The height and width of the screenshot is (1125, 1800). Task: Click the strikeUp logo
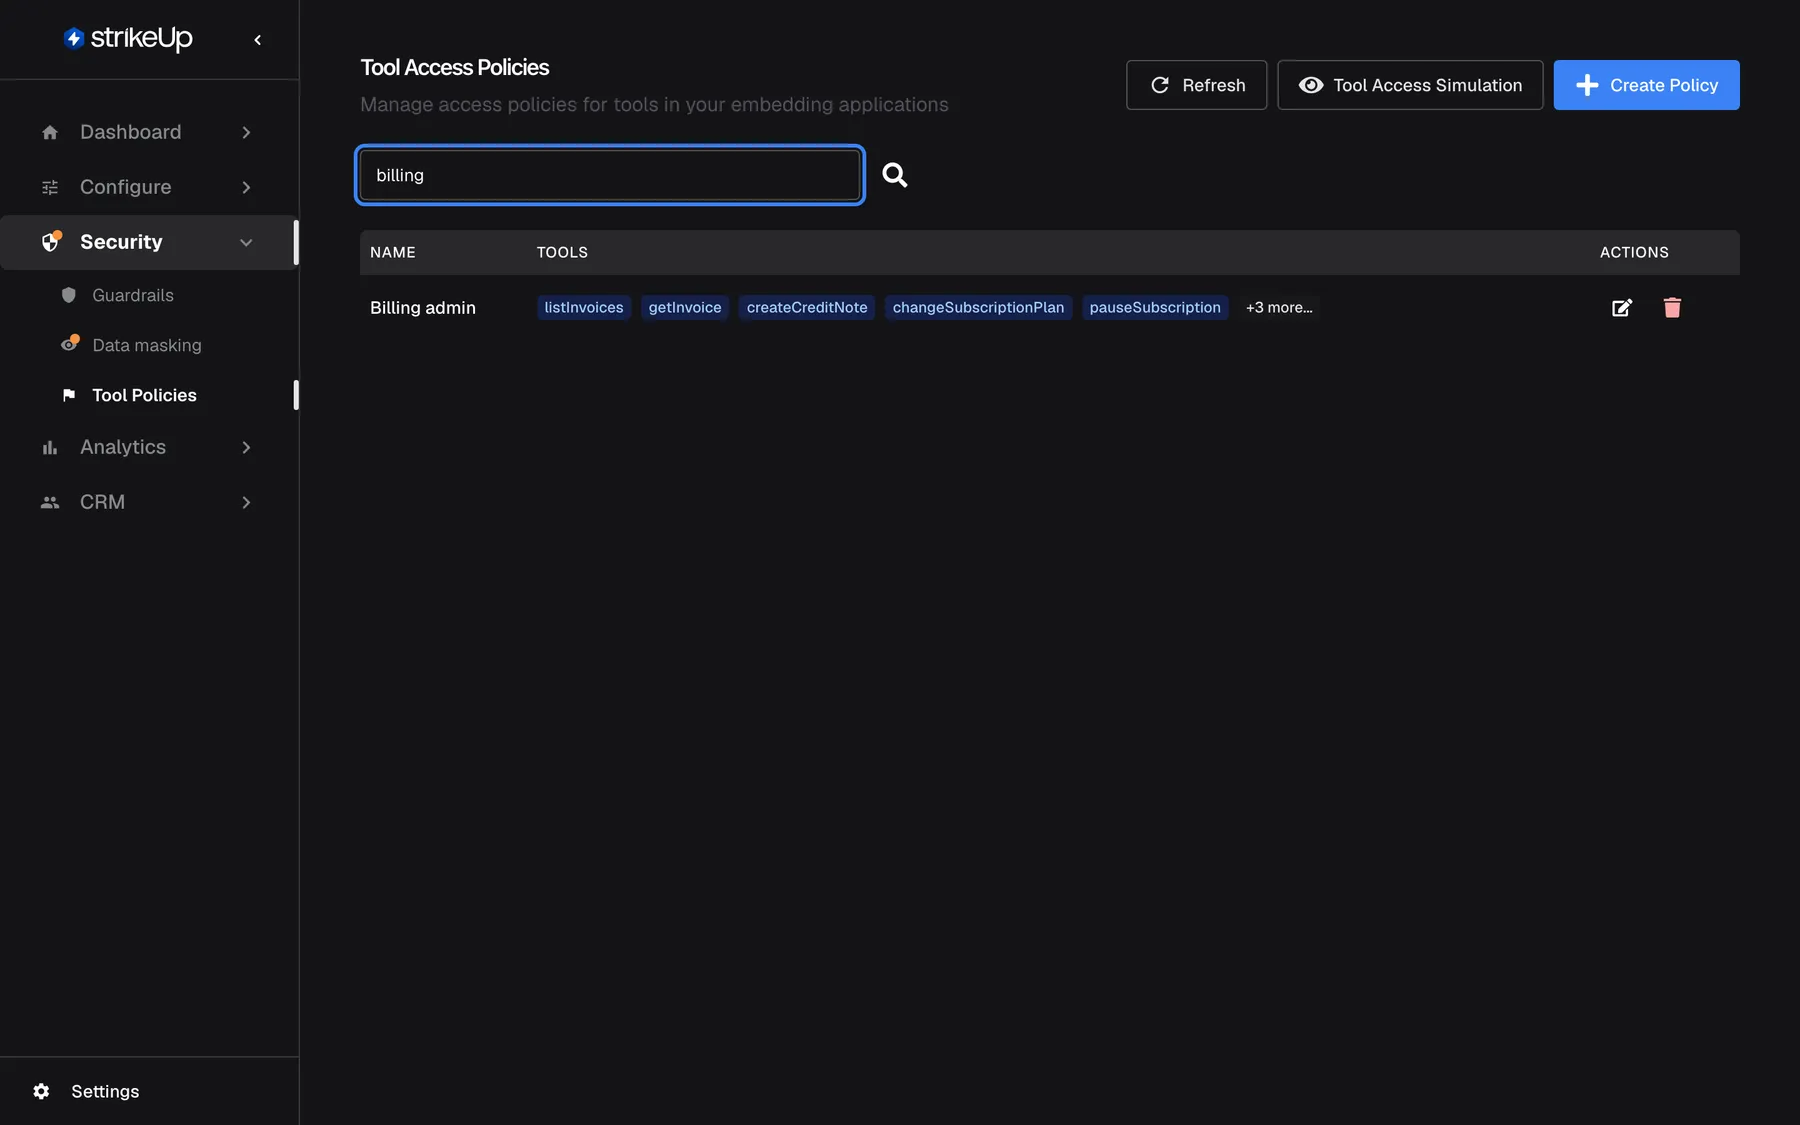(128, 38)
